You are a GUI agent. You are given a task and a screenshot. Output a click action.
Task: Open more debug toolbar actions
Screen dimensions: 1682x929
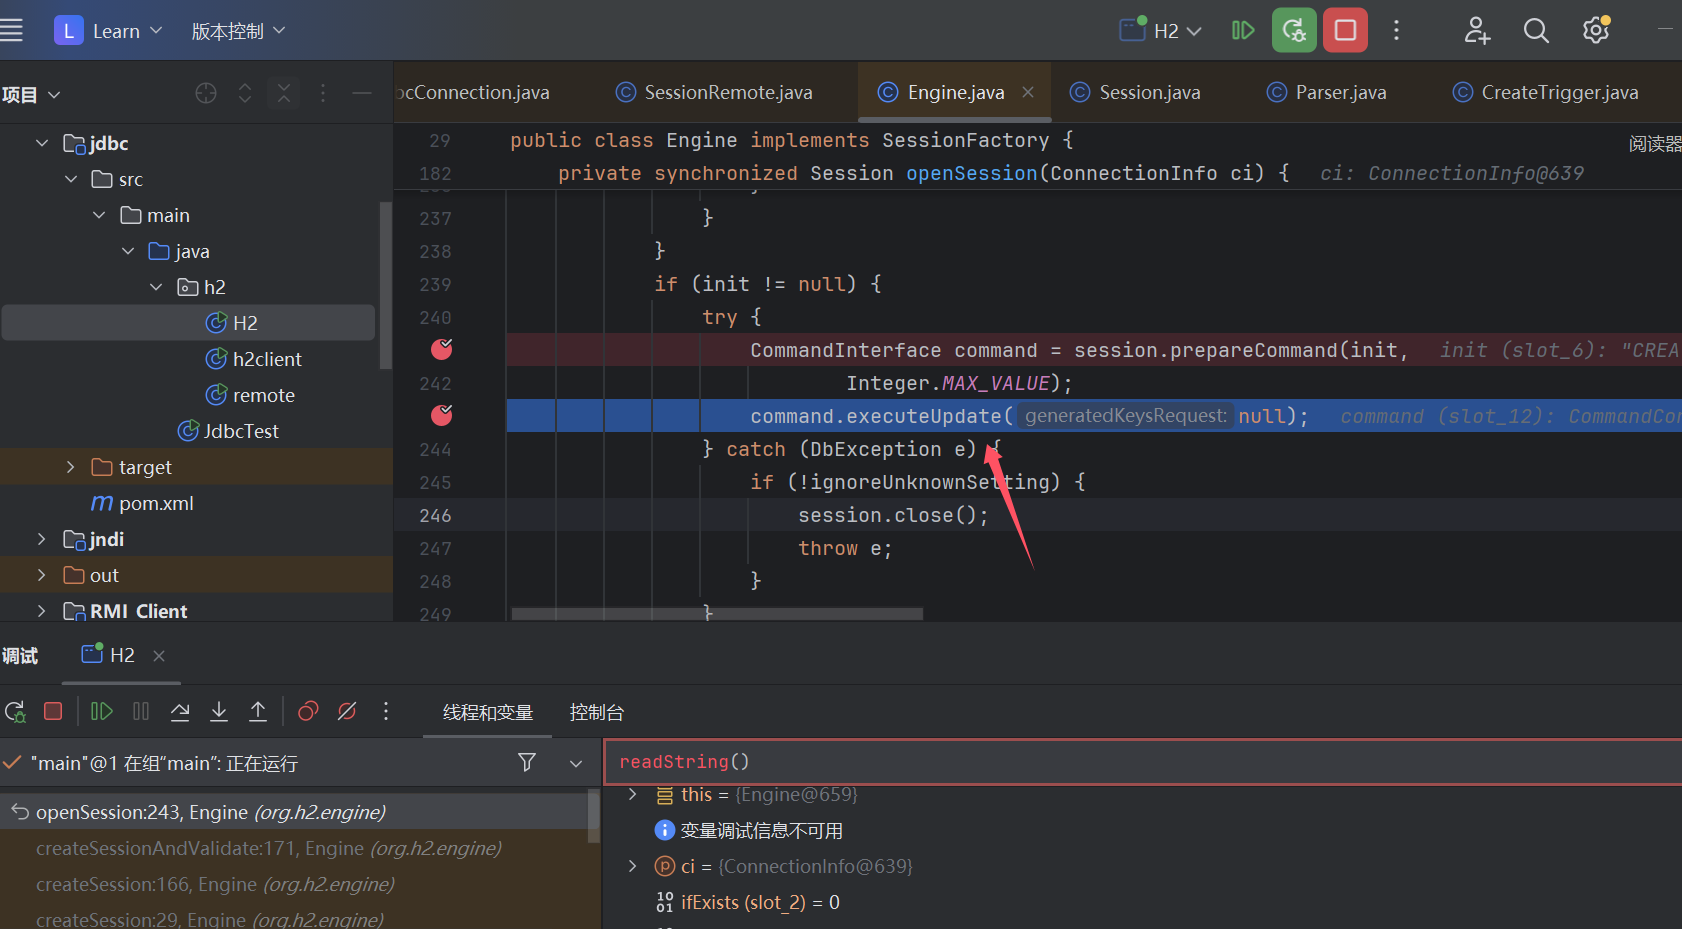click(x=386, y=711)
